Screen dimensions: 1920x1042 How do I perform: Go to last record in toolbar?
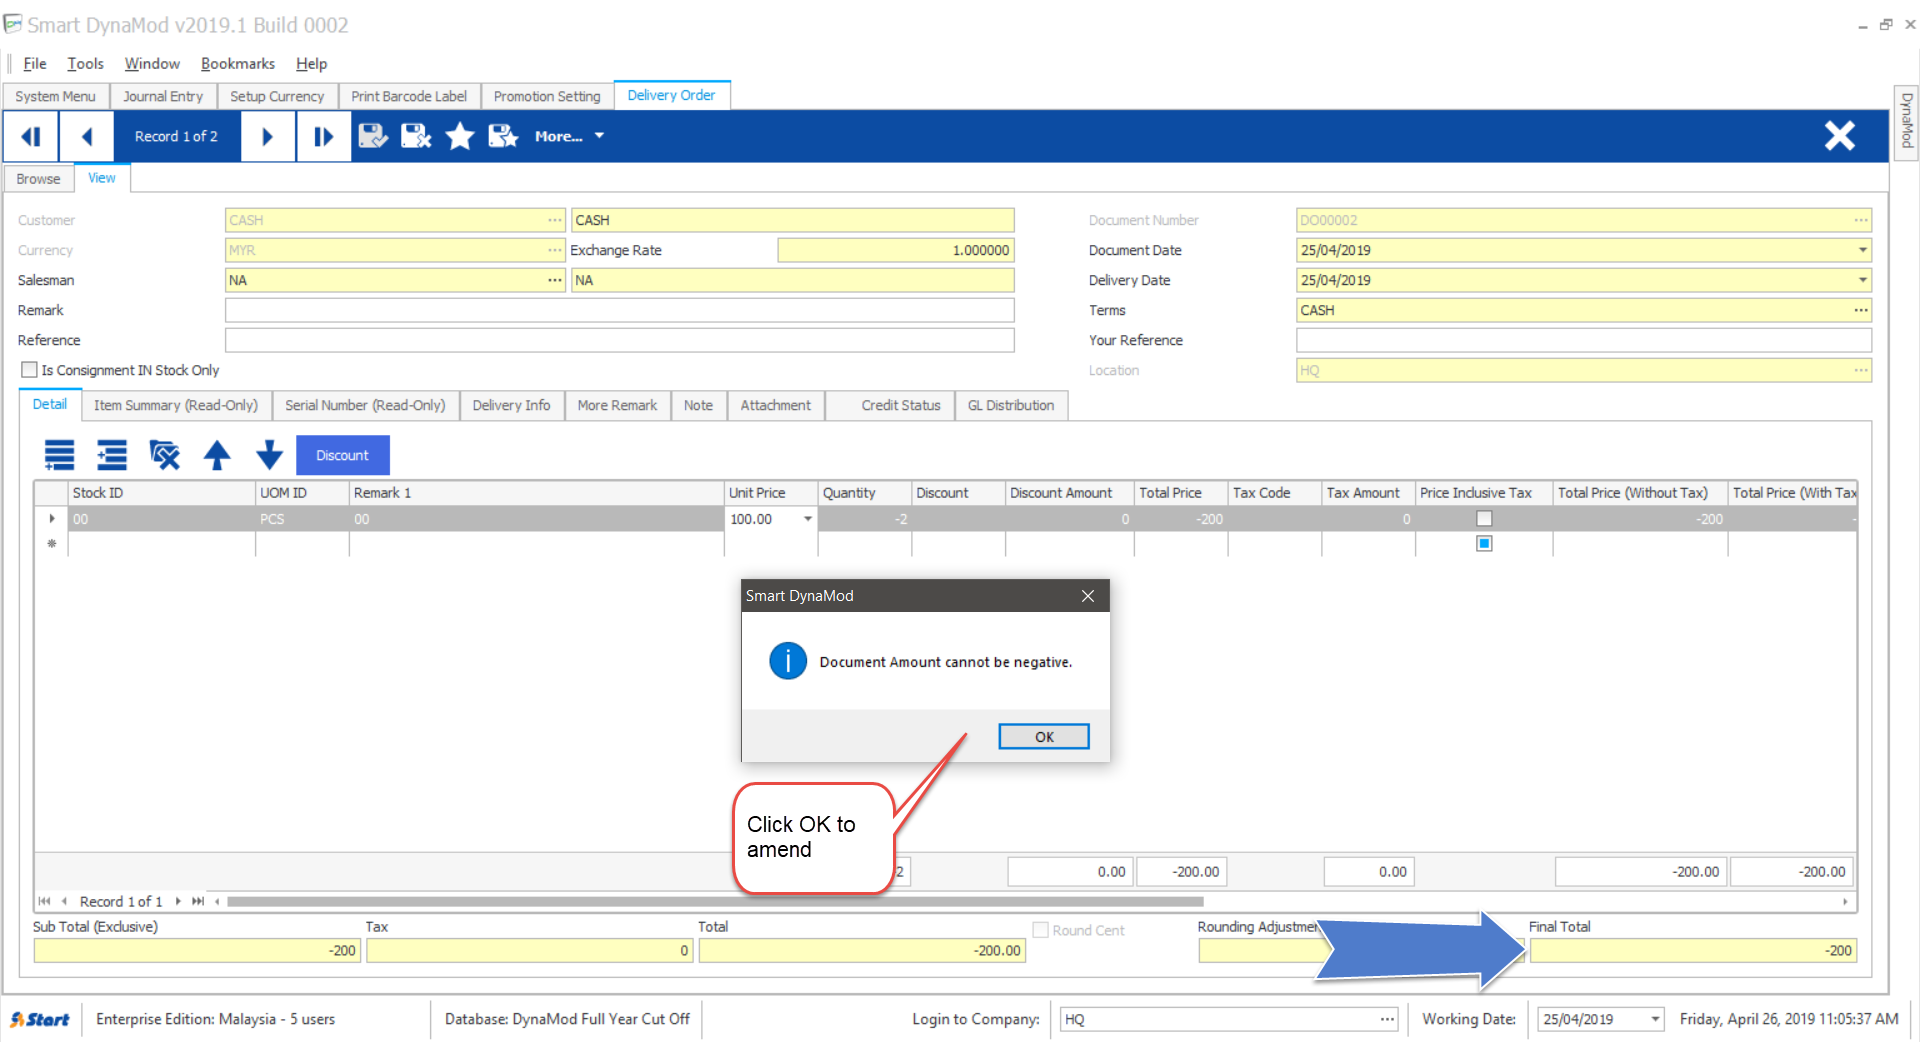pyautogui.click(x=323, y=136)
